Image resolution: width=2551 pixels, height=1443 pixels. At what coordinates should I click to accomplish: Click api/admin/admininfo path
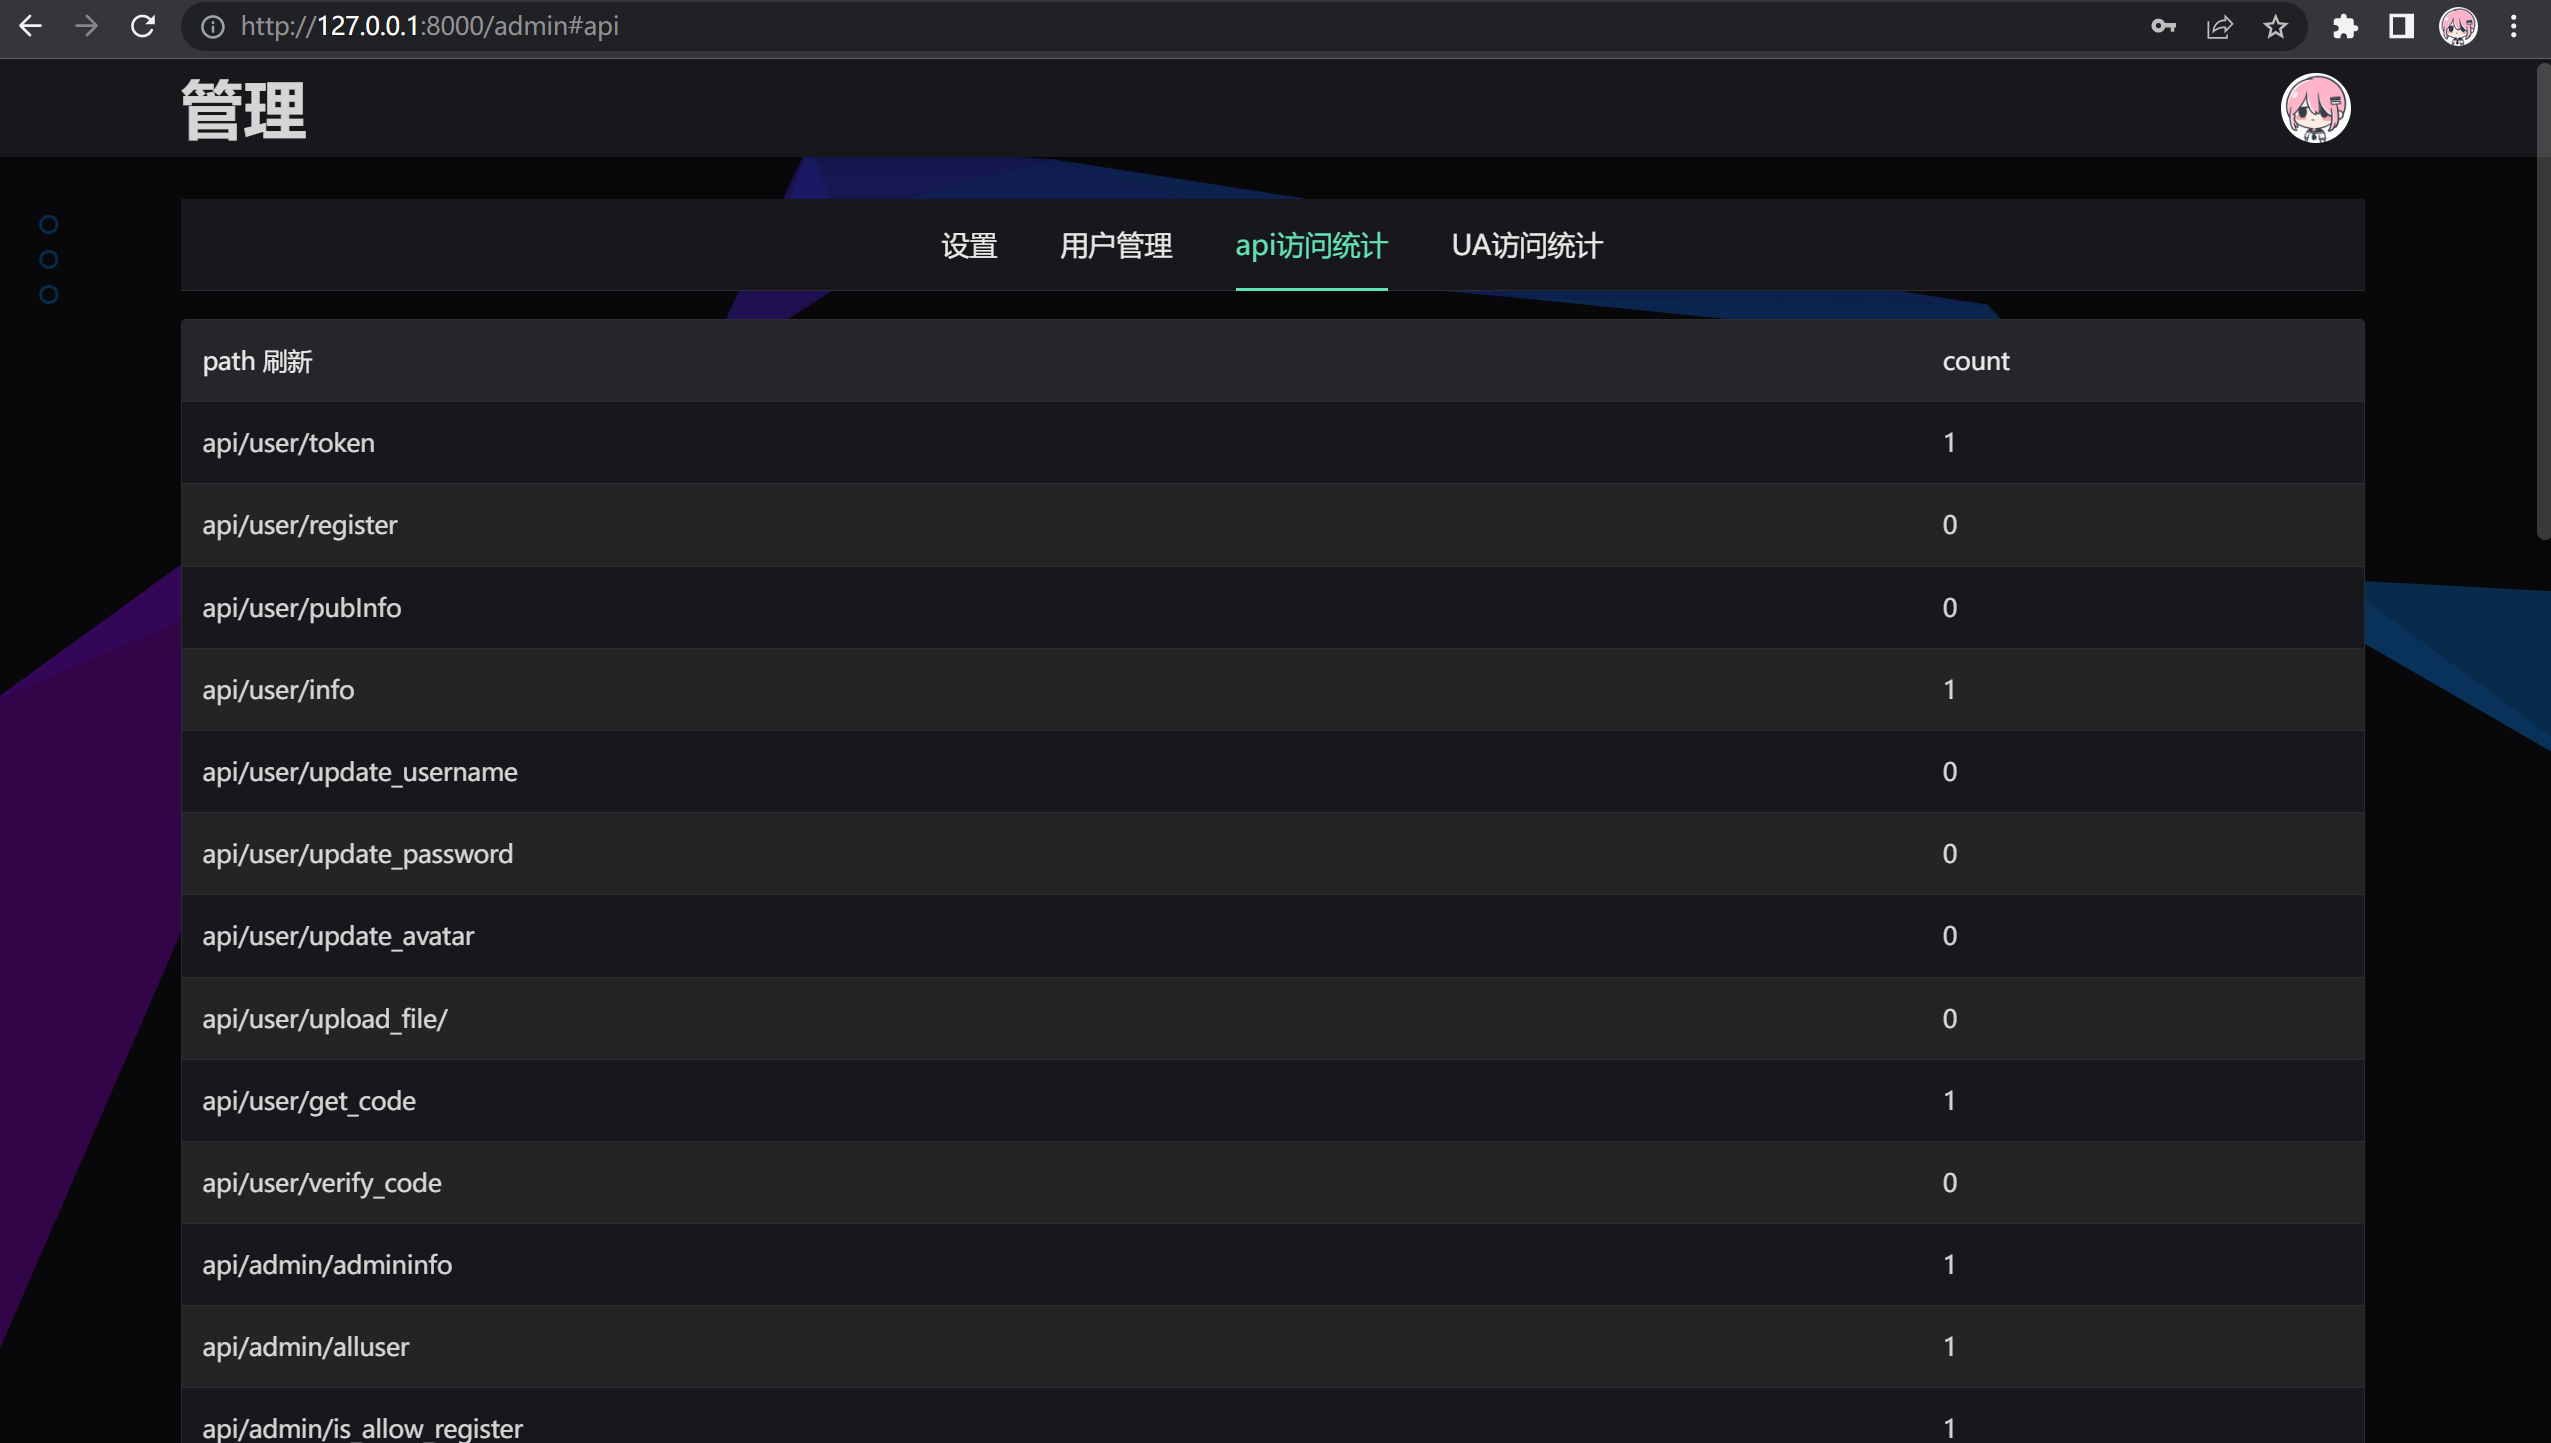pyautogui.click(x=327, y=1265)
